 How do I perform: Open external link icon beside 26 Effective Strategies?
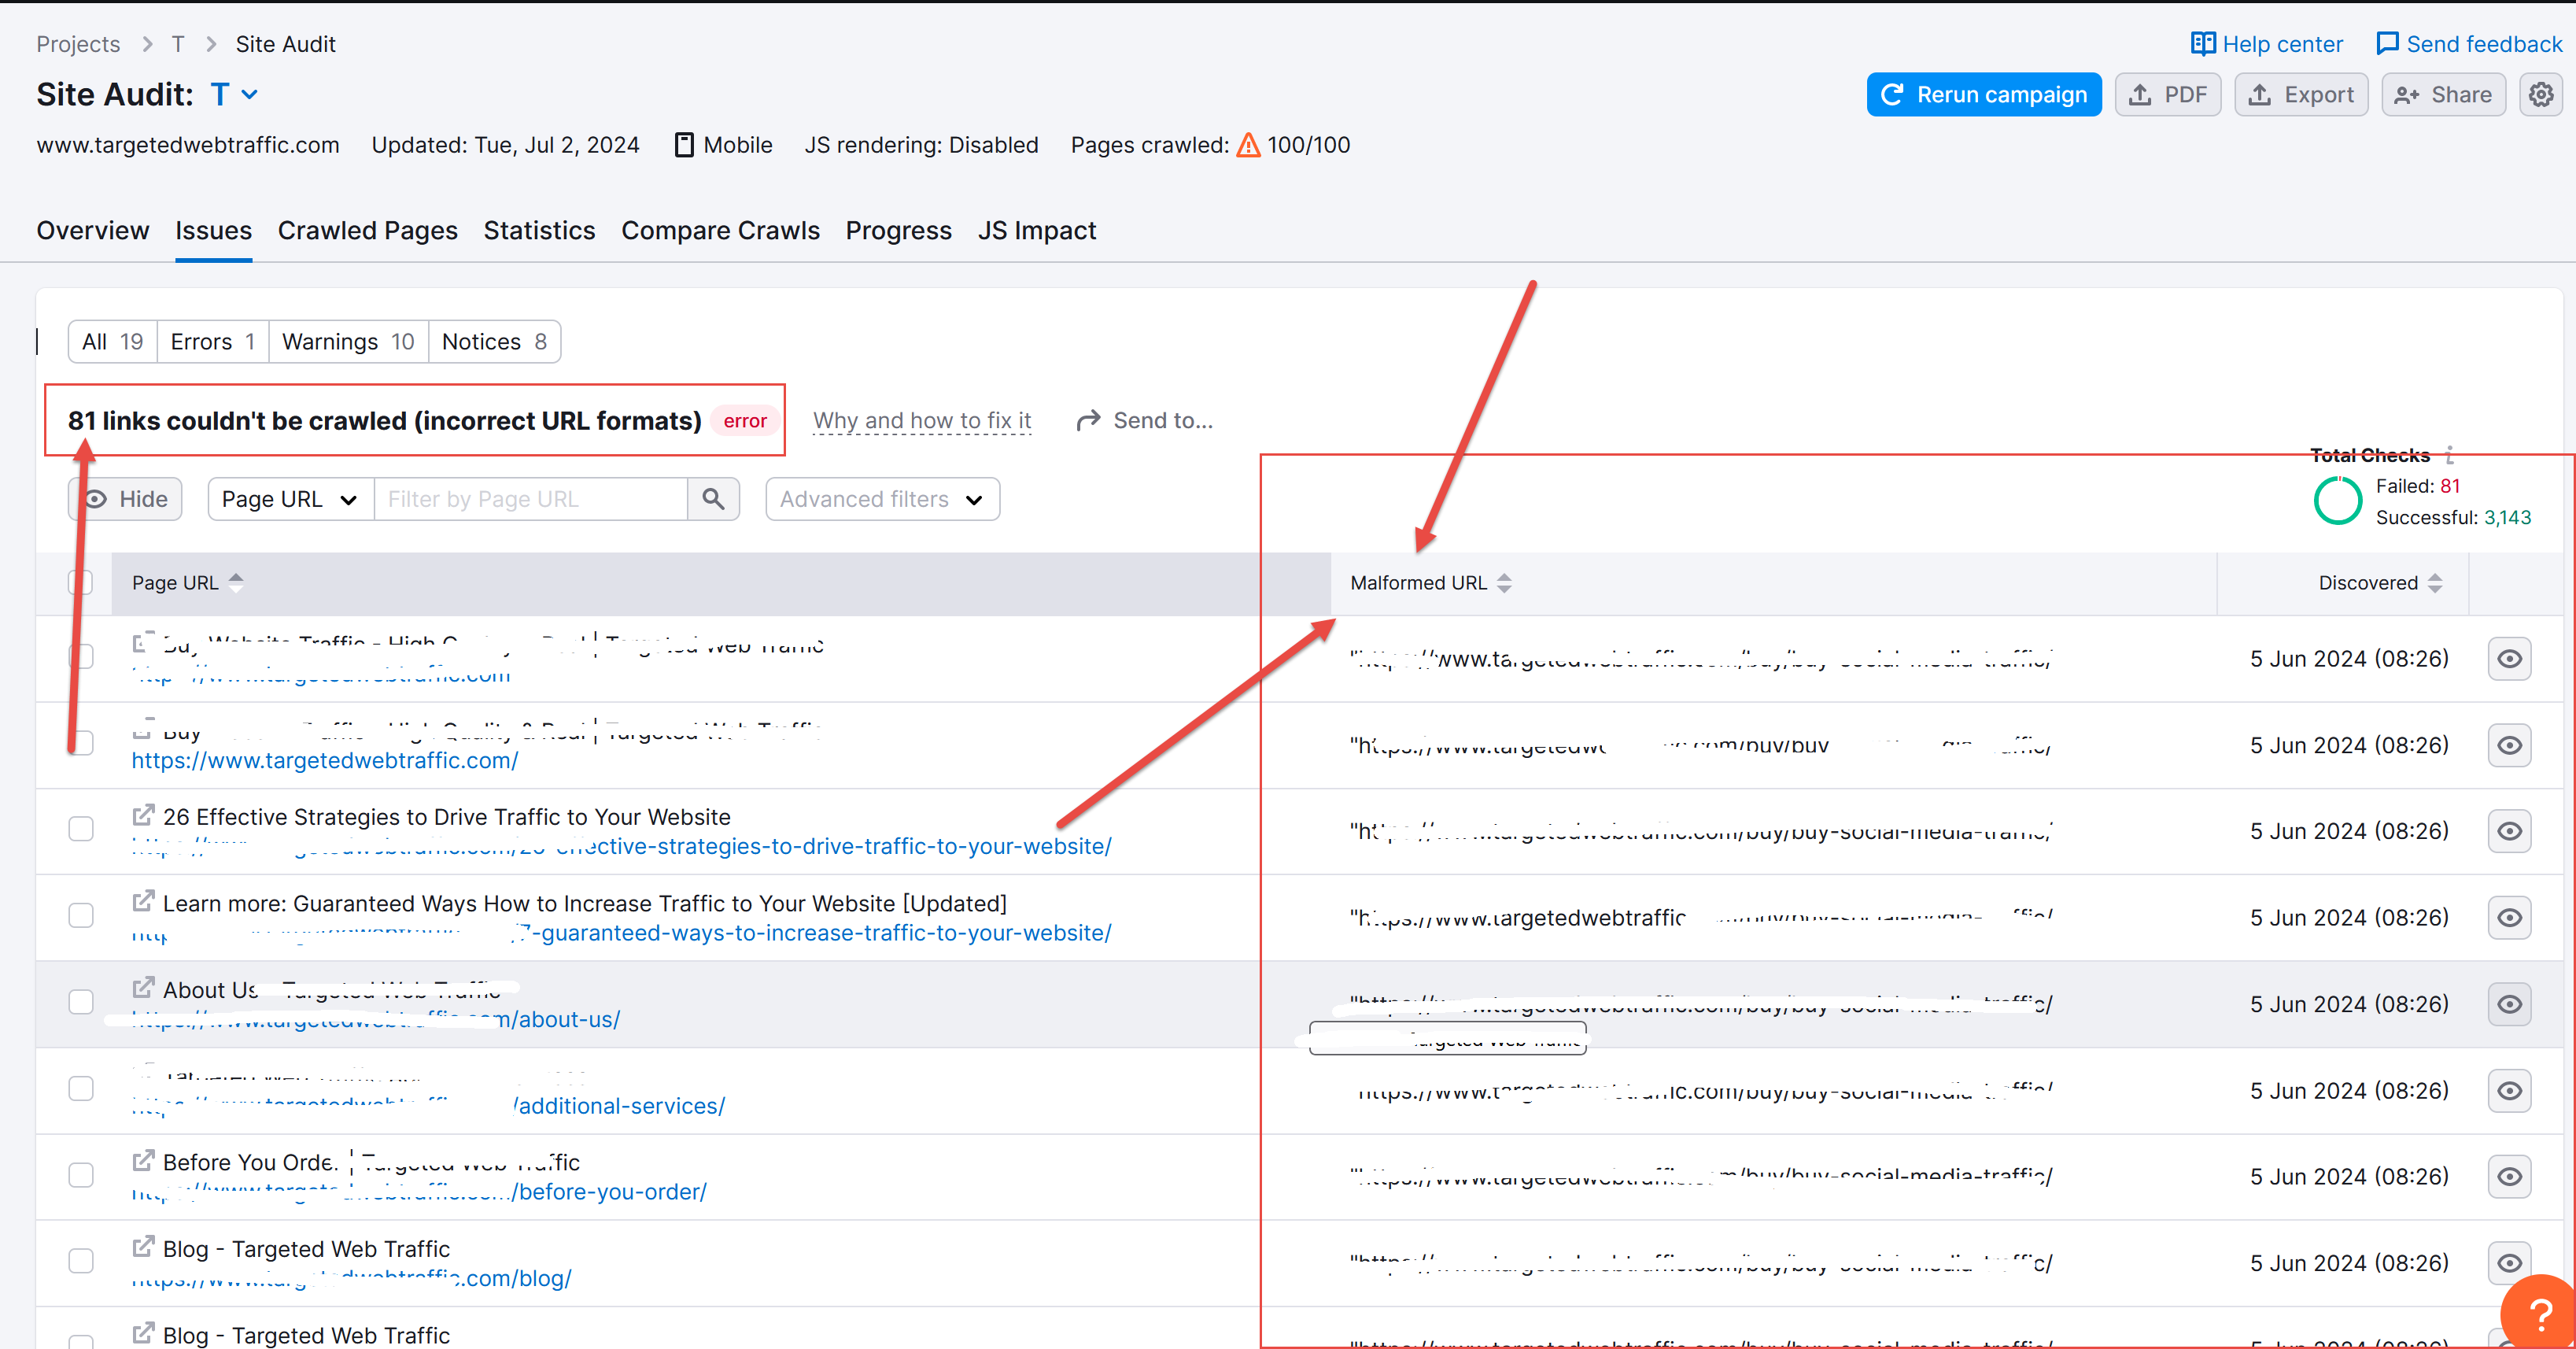(x=144, y=815)
